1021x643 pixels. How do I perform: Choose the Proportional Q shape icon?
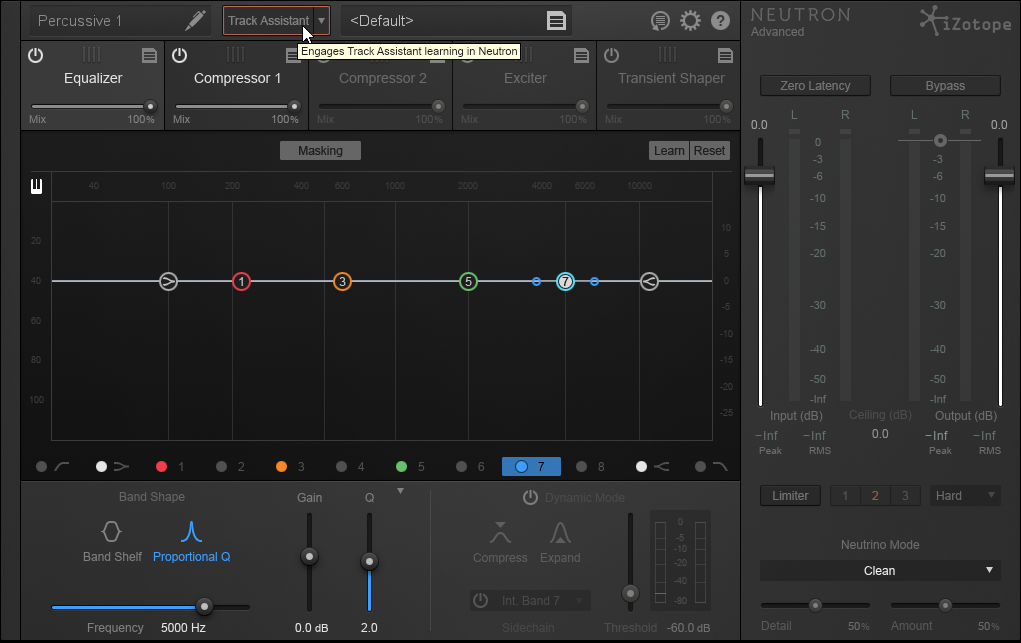(x=191, y=532)
